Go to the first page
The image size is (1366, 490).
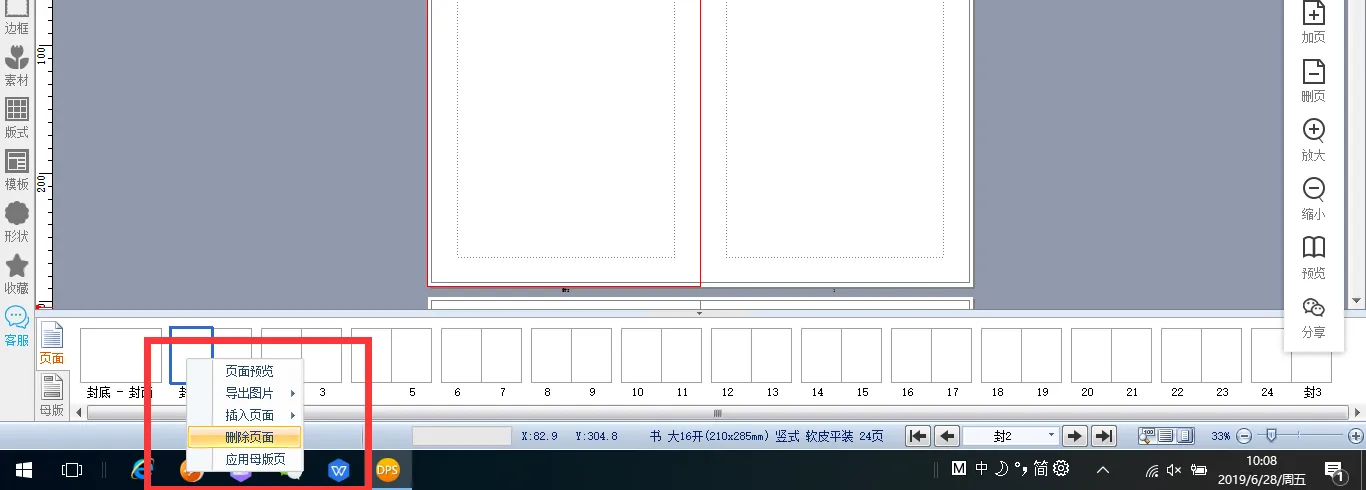[918, 436]
